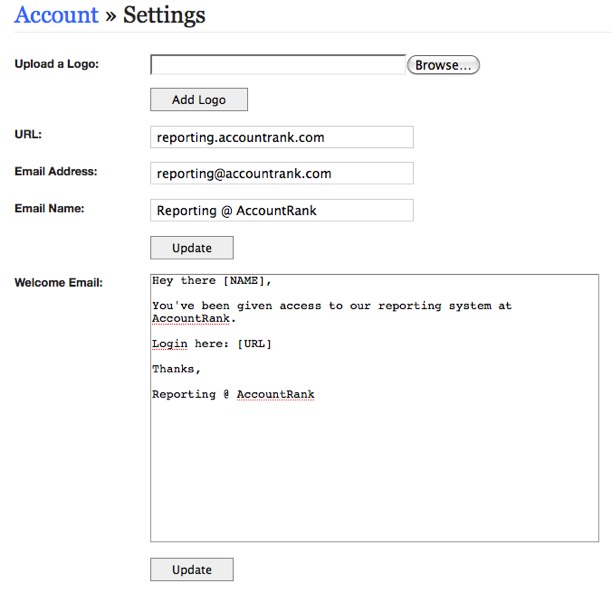Click the underlined word 'Login' in email
Screen dimensions: 612x593
(x=170, y=344)
